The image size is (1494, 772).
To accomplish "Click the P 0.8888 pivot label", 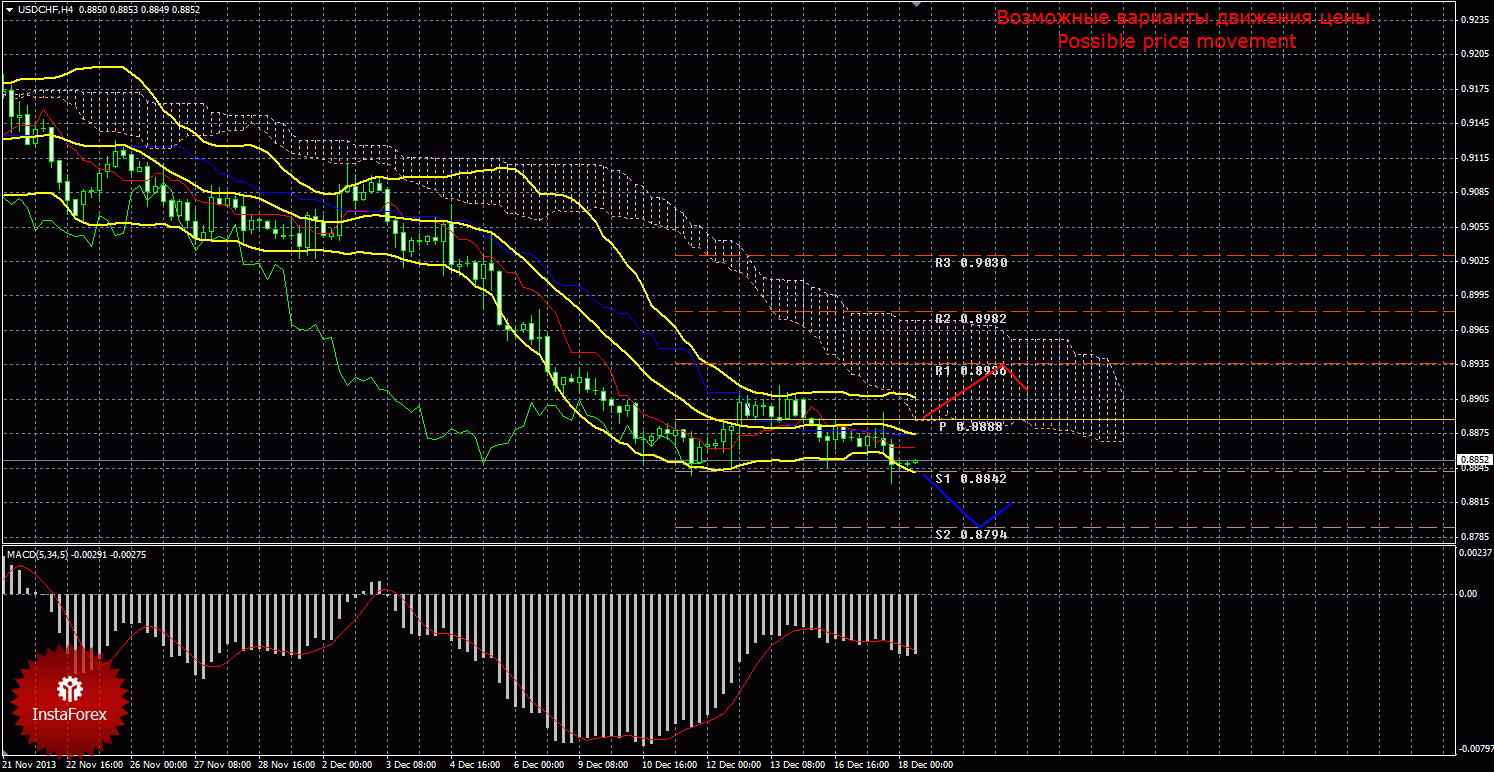I will pyautogui.click(x=971, y=427).
